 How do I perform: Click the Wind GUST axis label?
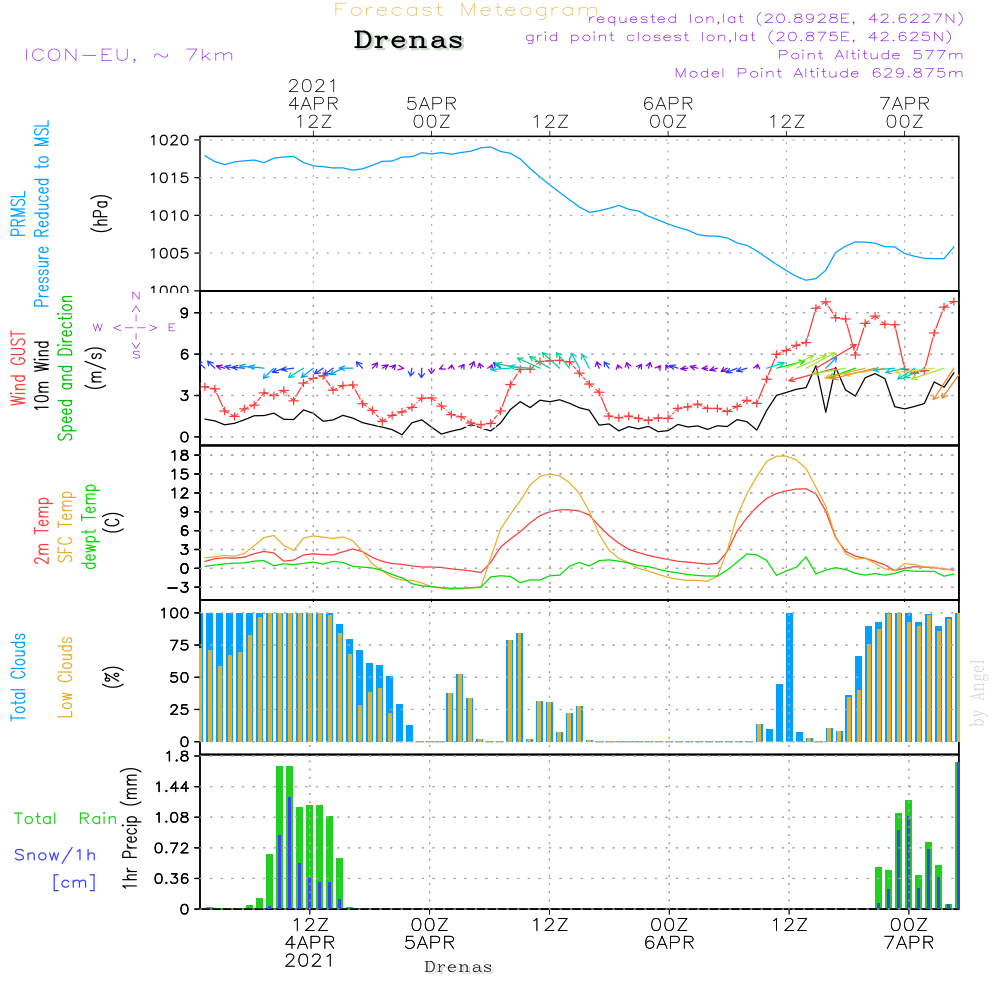(x=19, y=366)
